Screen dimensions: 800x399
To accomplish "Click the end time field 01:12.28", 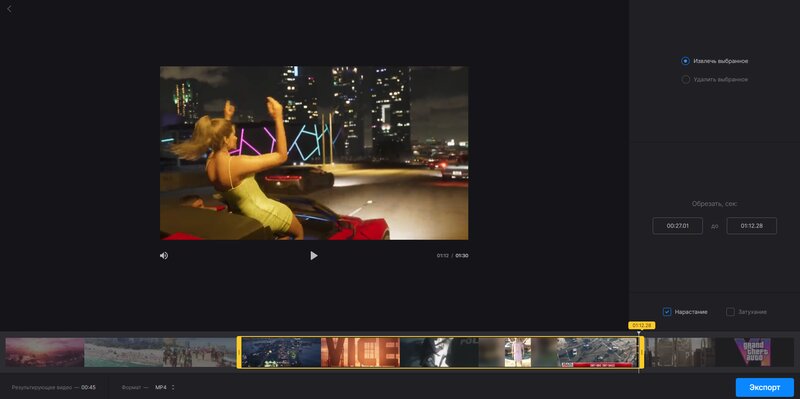I will 752,226.
